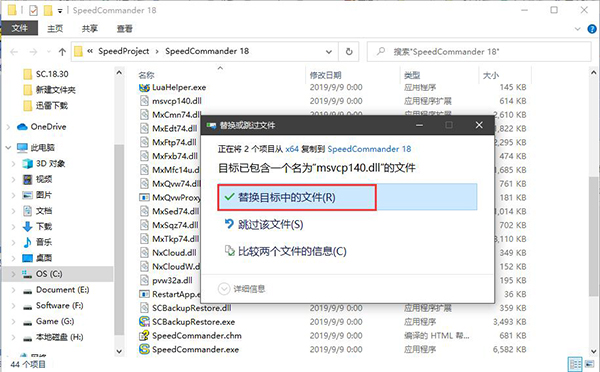Sort files by date modified column

[x=325, y=75]
